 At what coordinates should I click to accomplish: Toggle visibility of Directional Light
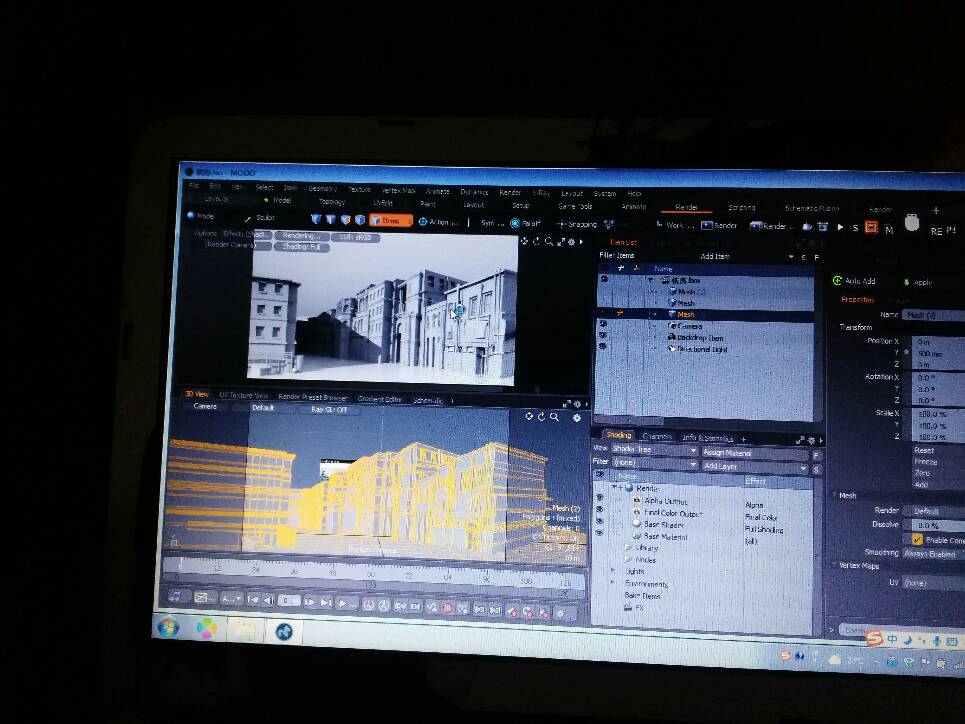click(x=603, y=346)
